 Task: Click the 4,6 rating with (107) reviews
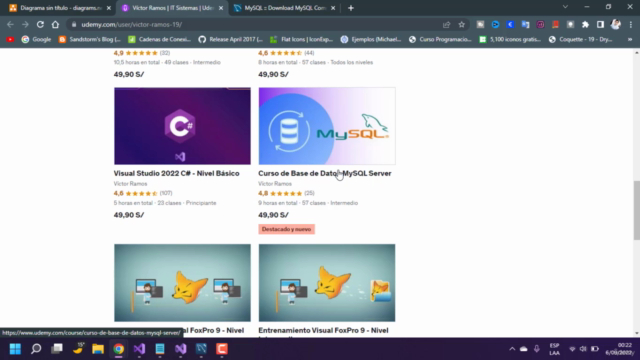click(143, 193)
